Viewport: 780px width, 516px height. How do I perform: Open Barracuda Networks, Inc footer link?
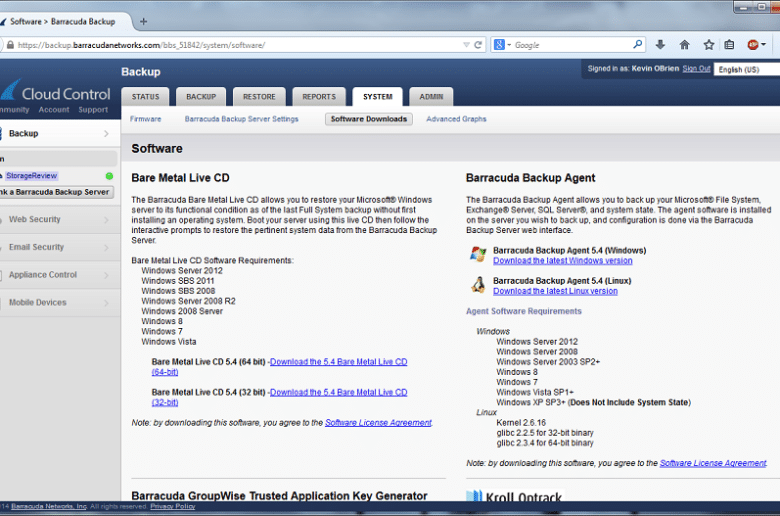(49, 507)
